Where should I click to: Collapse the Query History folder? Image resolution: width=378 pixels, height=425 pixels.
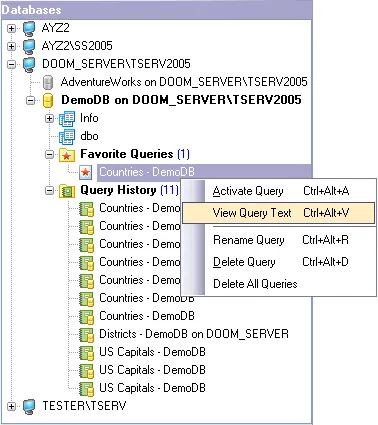click(x=49, y=191)
